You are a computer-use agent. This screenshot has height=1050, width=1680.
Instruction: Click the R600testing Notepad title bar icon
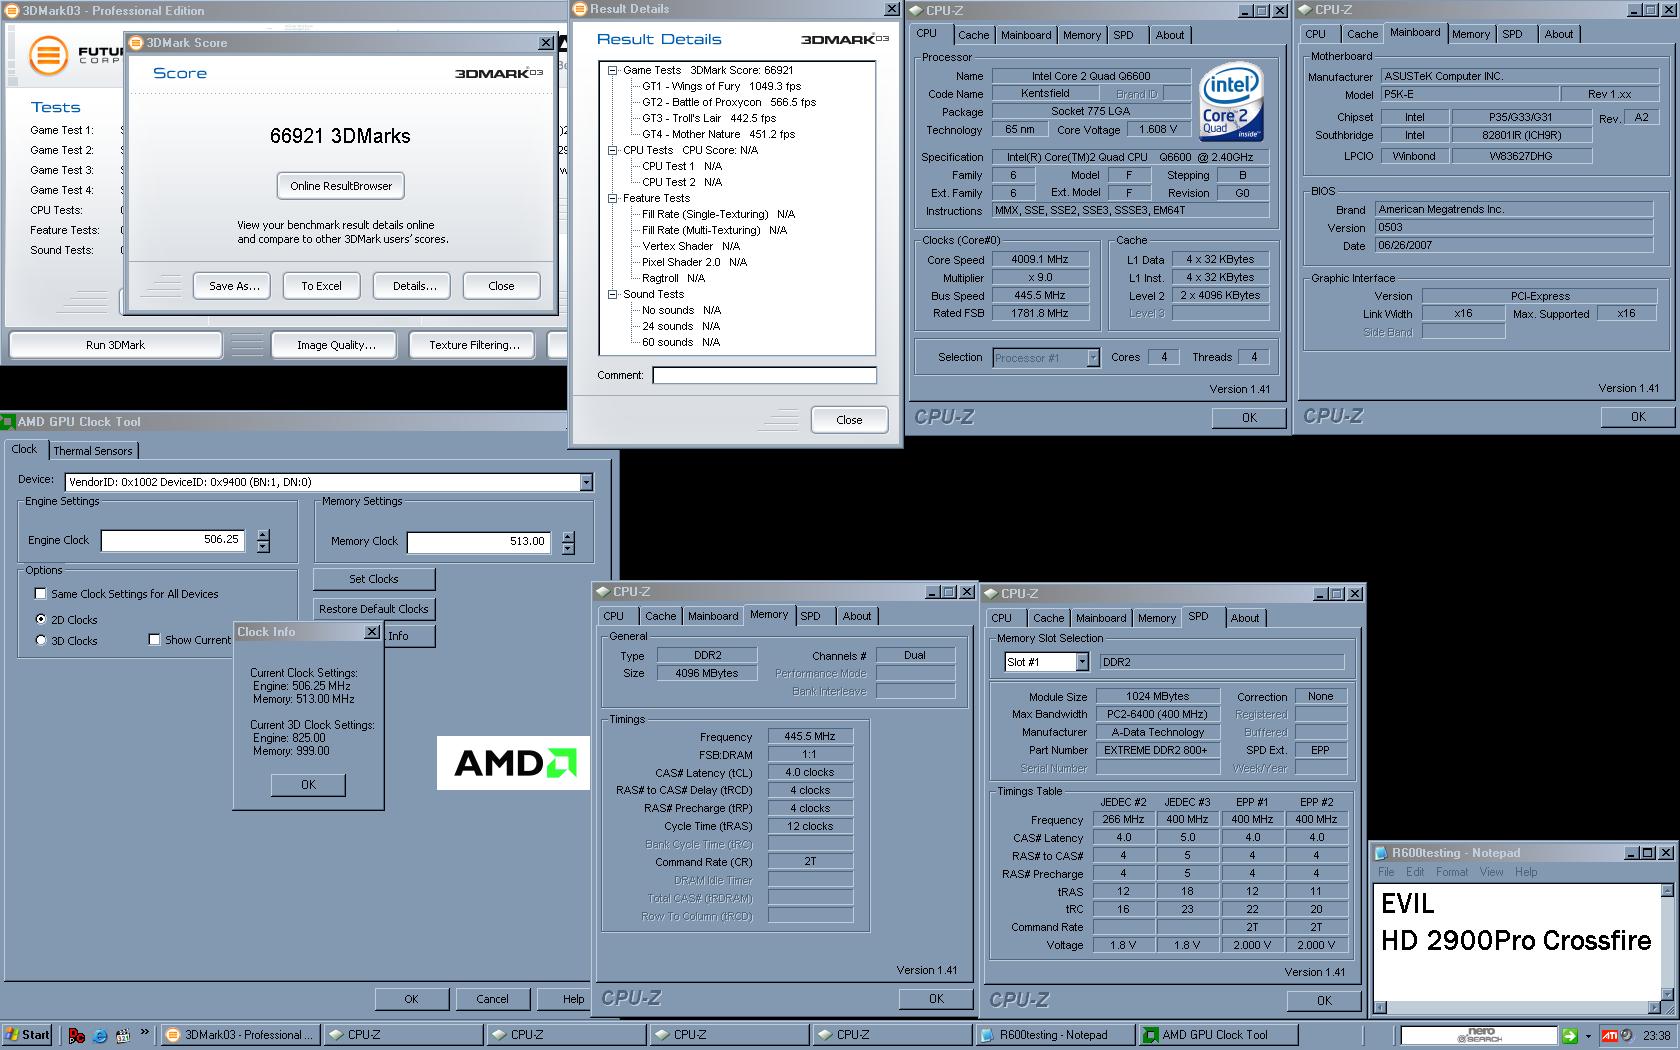[x=1382, y=853]
